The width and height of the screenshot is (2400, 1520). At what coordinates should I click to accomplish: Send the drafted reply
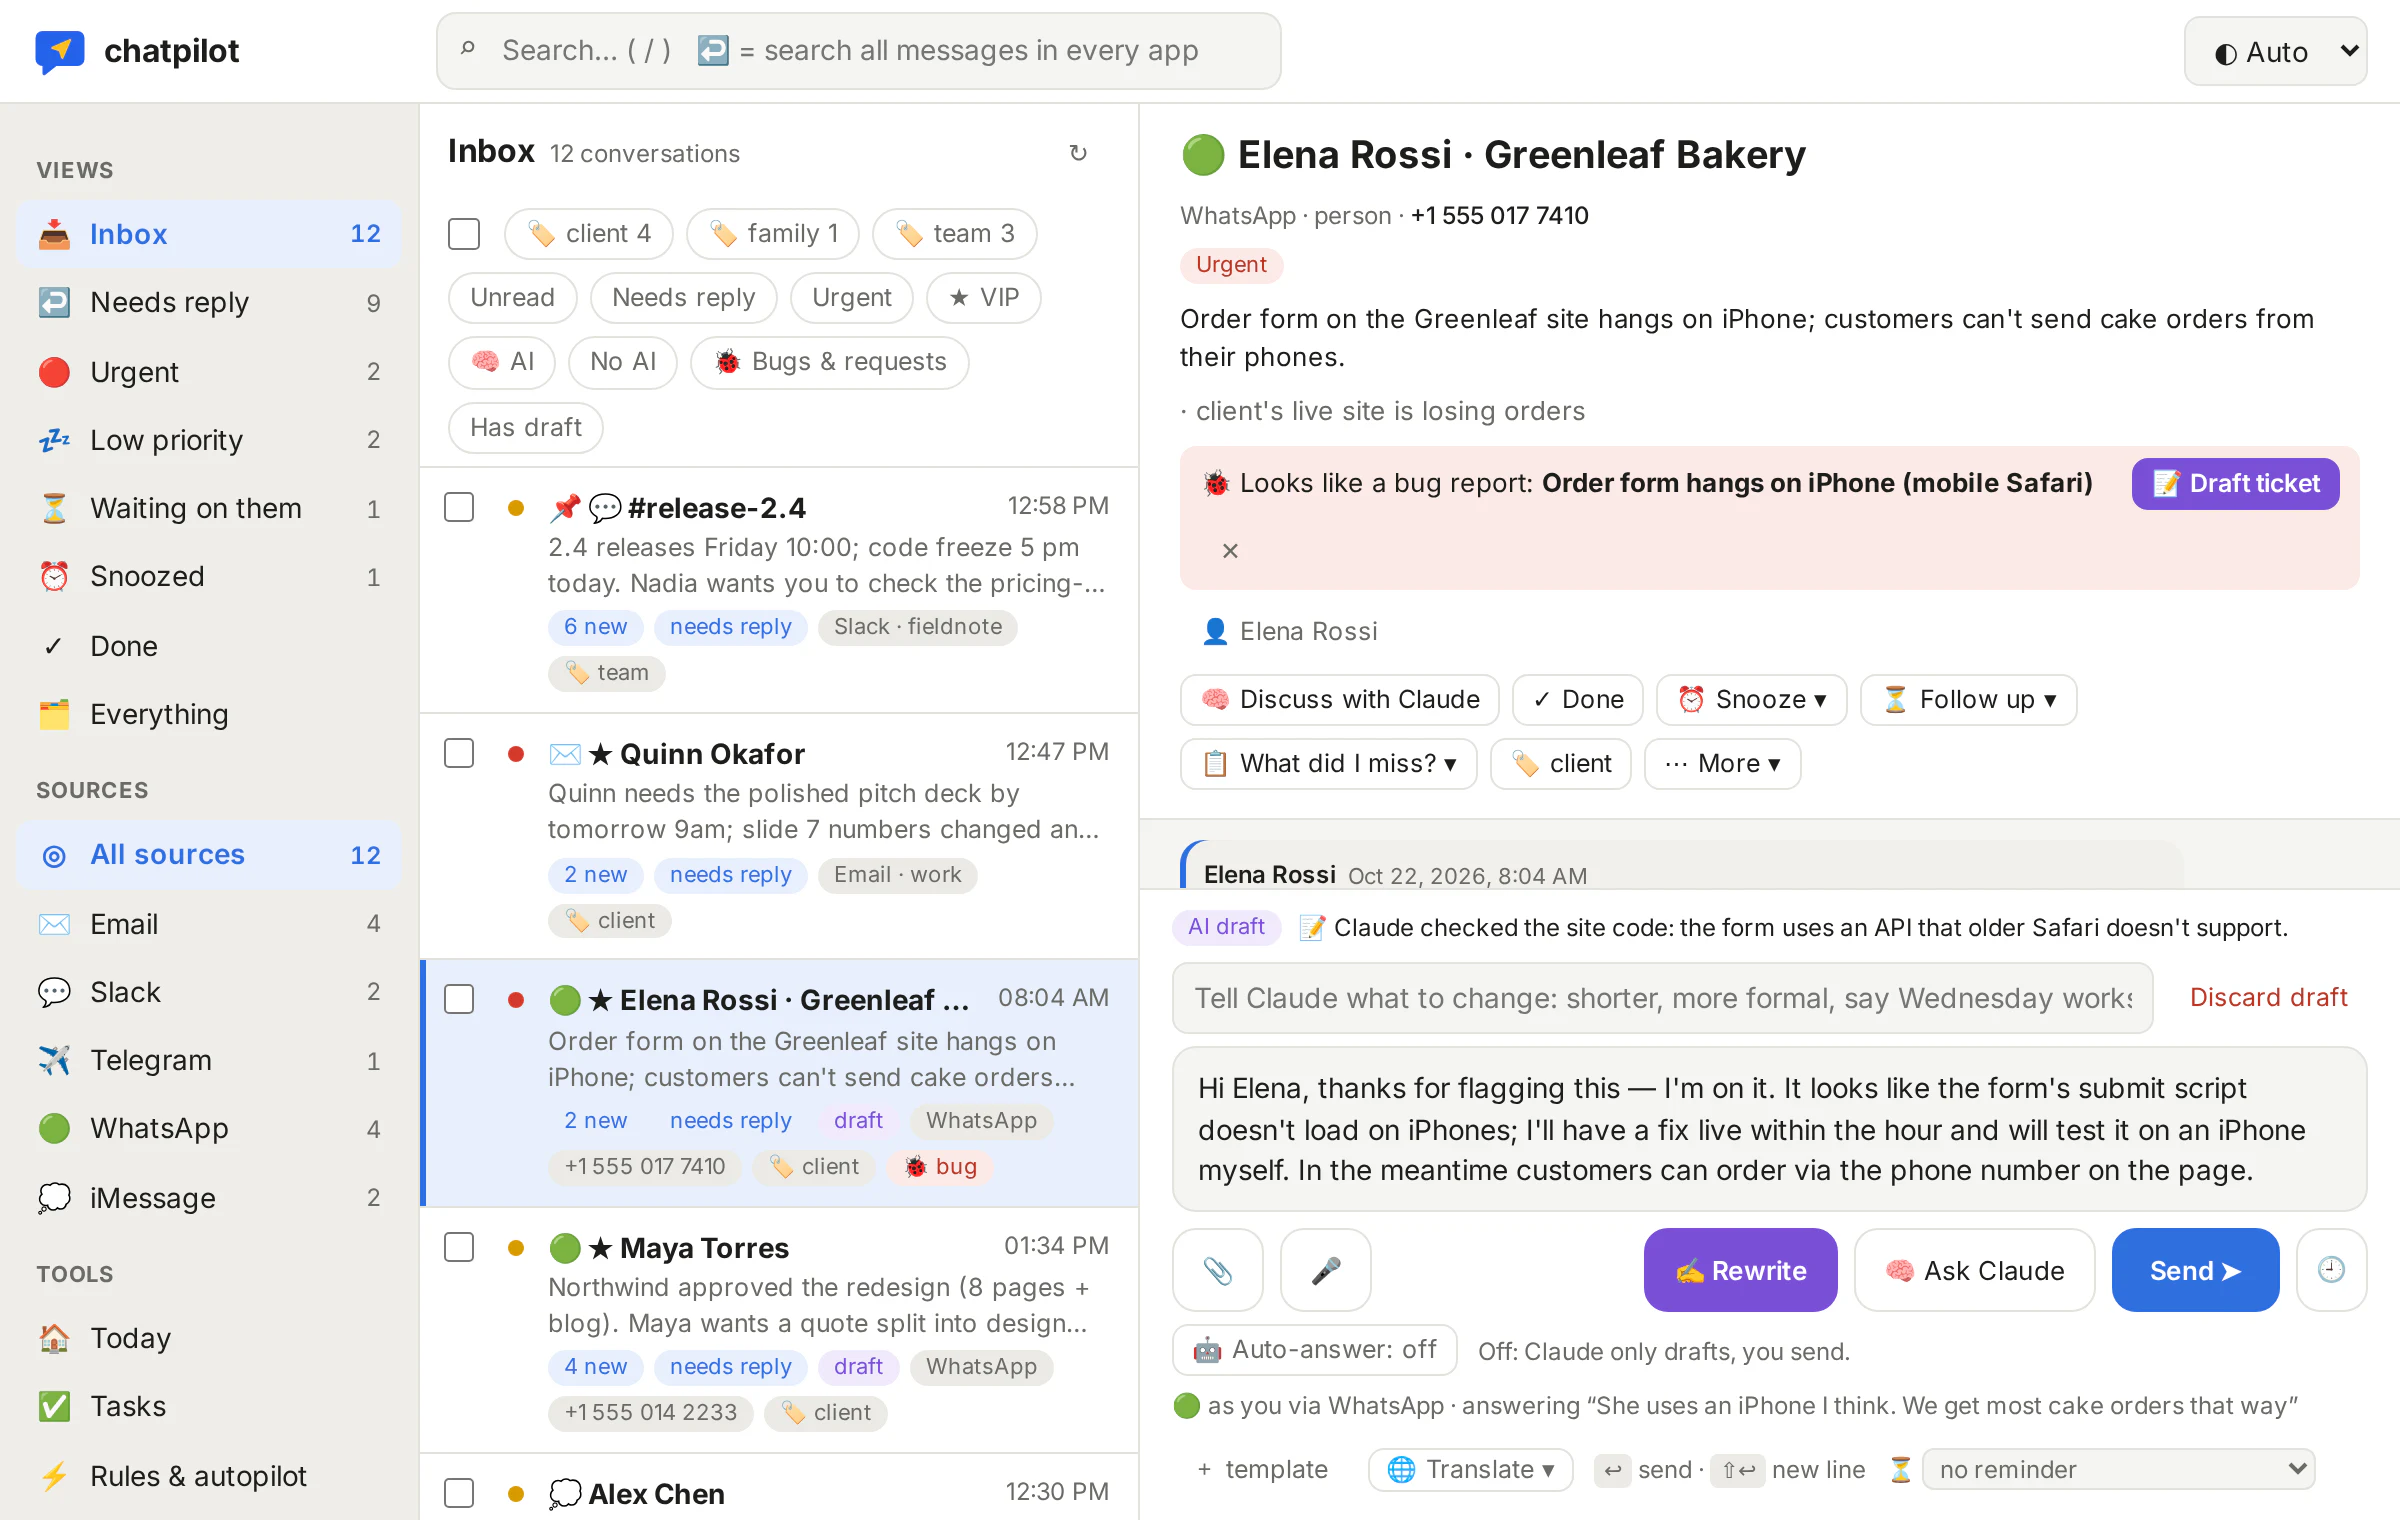pos(2195,1270)
